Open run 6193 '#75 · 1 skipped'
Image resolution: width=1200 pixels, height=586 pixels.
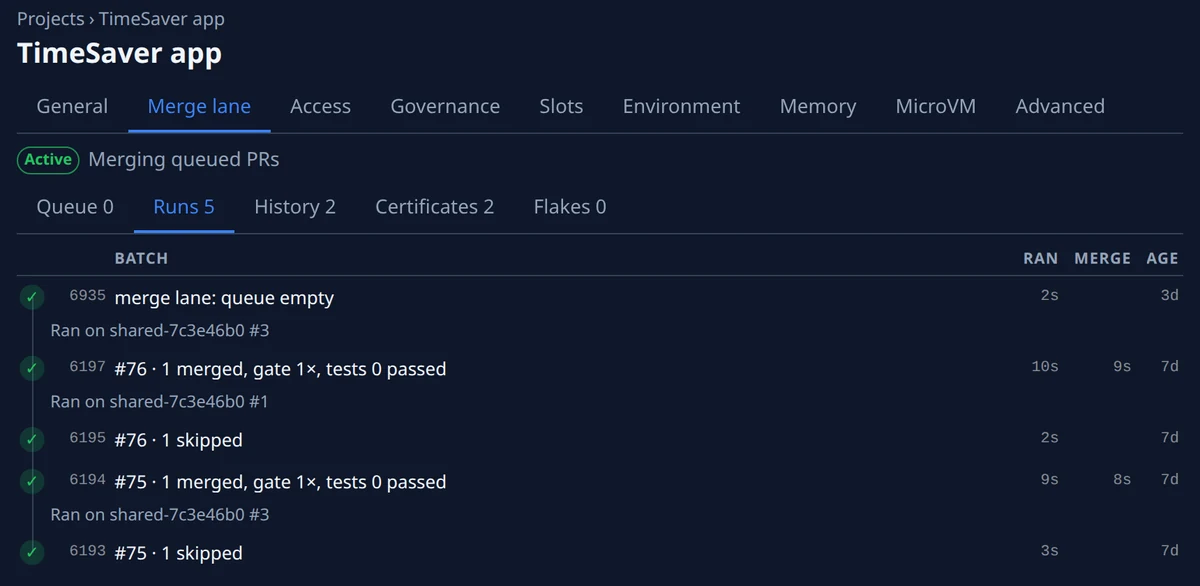click(178, 553)
